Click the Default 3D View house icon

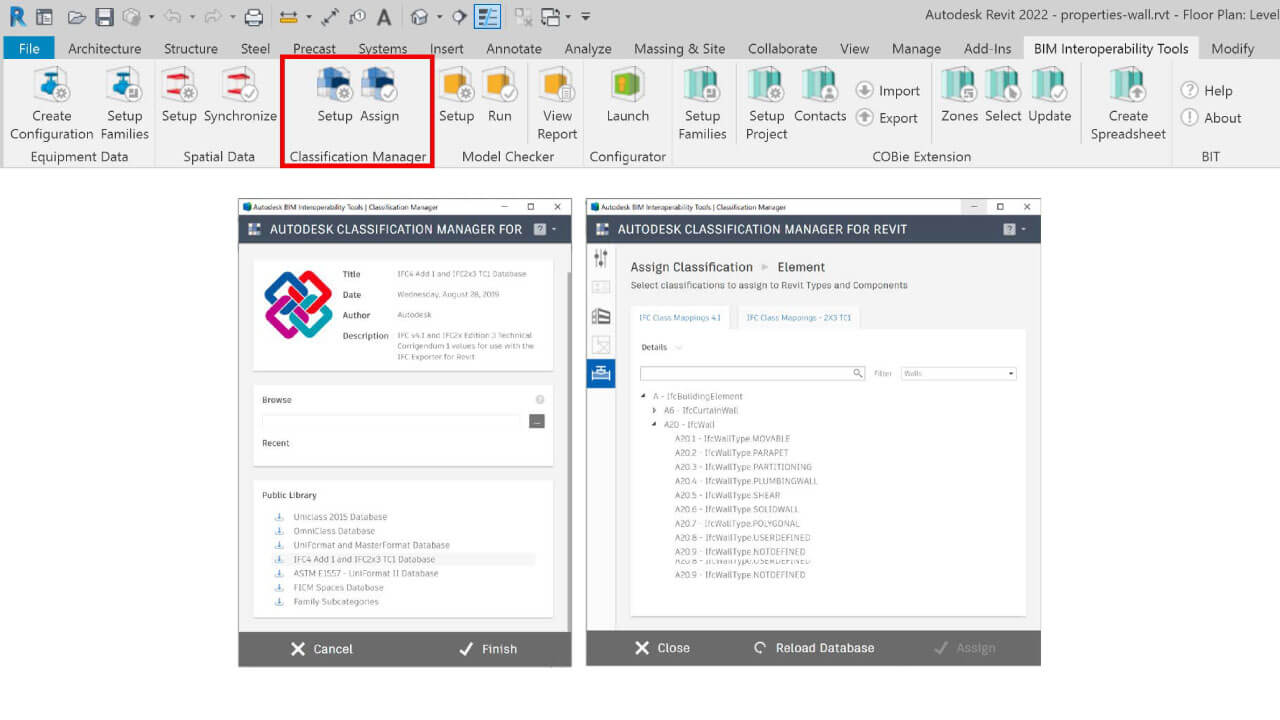point(420,17)
